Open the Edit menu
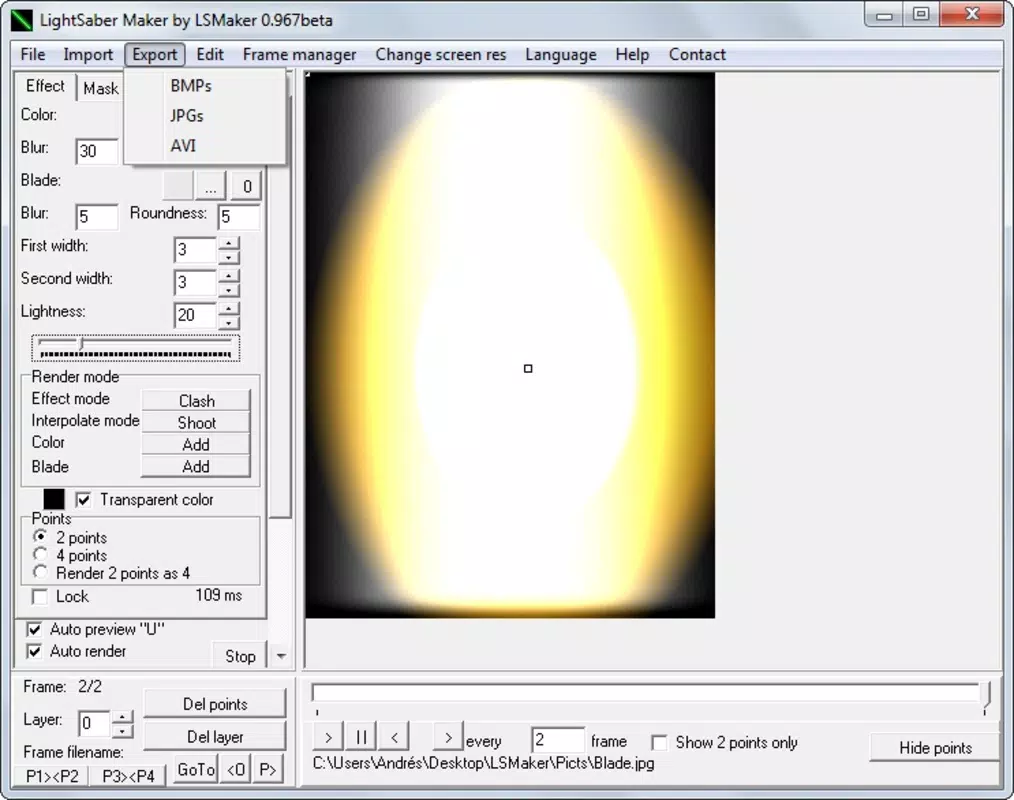1014x800 pixels. pos(210,54)
